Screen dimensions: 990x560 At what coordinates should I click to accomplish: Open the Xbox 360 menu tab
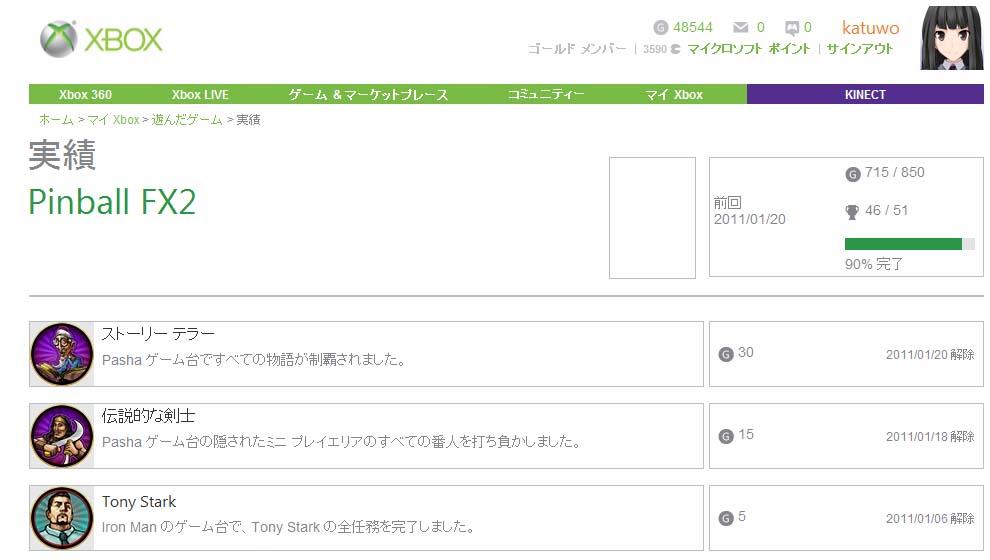pyautogui.click(x=85, y=95)
